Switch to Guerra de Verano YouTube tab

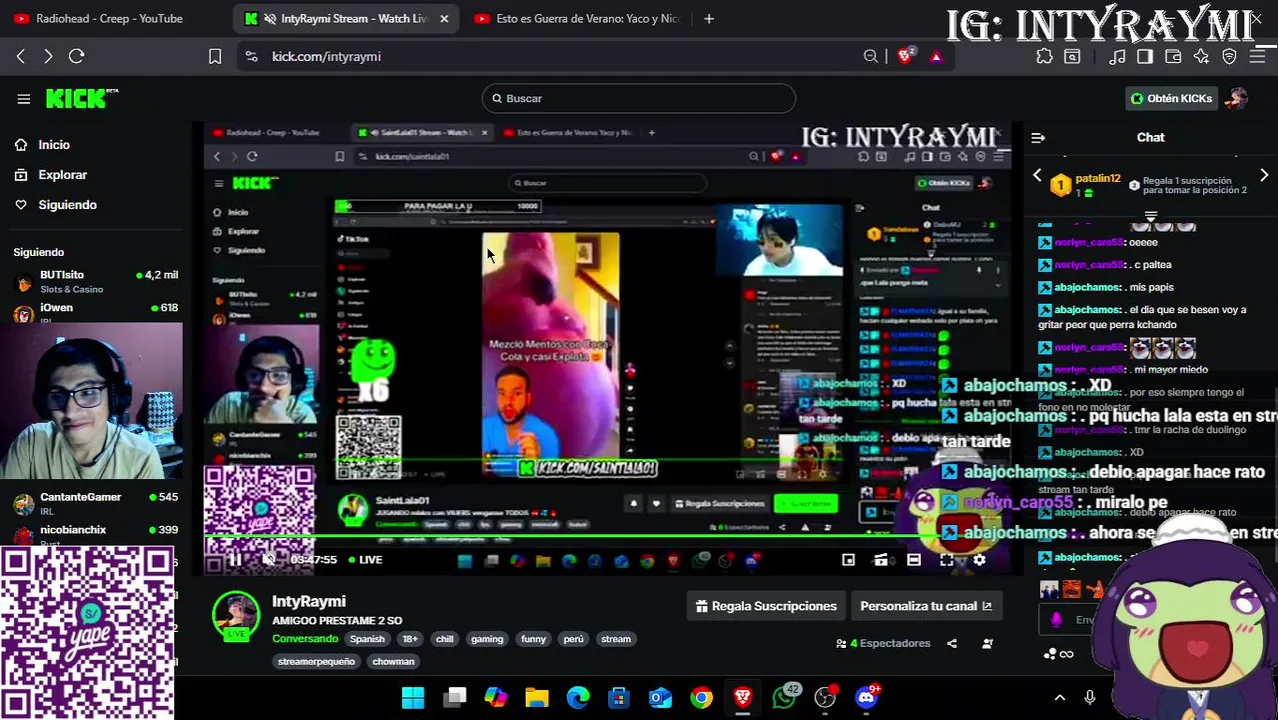tap(577, 18)
